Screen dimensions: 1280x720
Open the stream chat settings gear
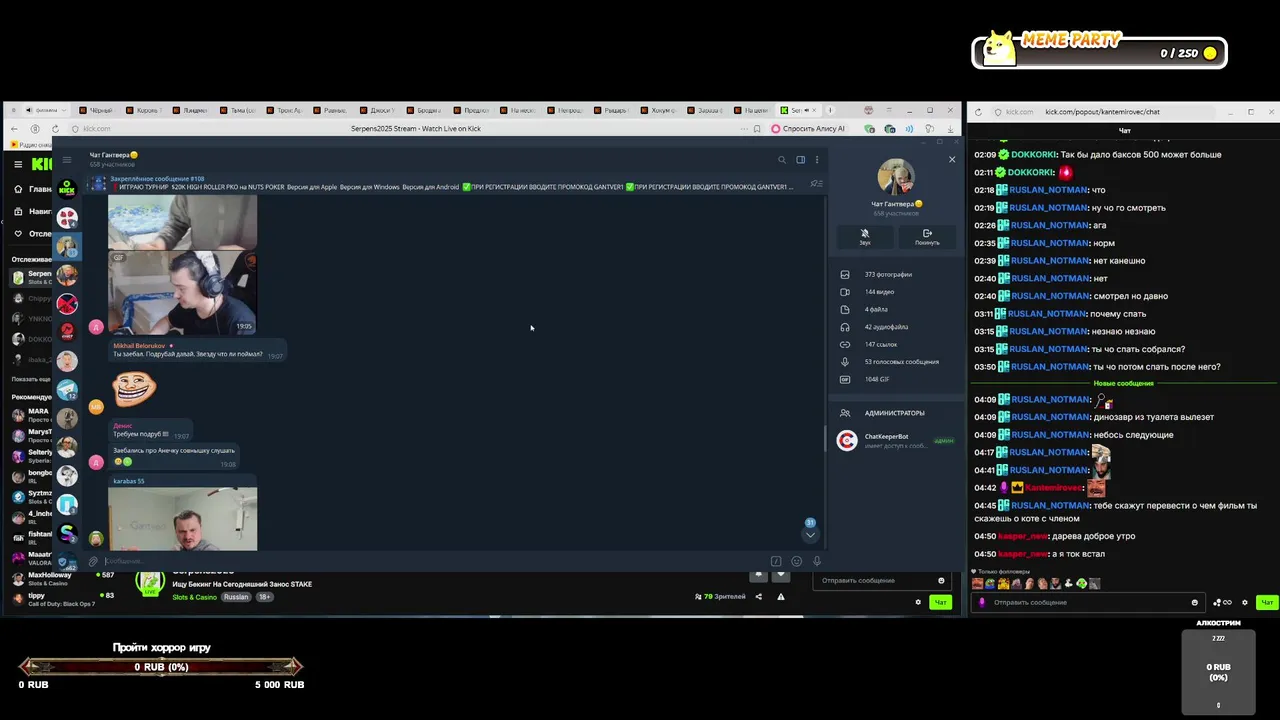point(918,602)
